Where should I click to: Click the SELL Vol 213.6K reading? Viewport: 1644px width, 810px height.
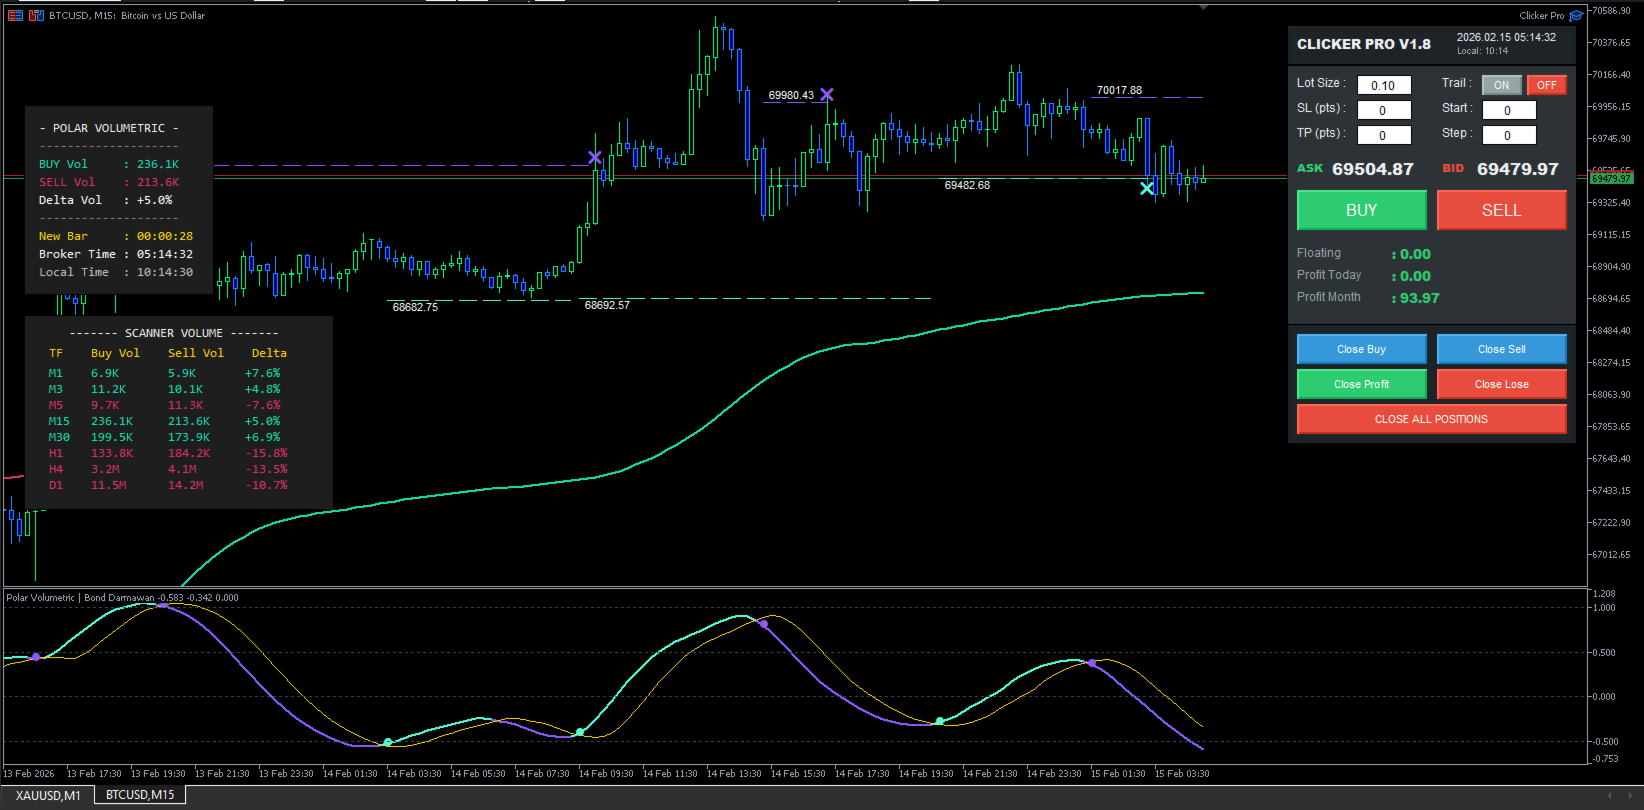coord(109,182)
